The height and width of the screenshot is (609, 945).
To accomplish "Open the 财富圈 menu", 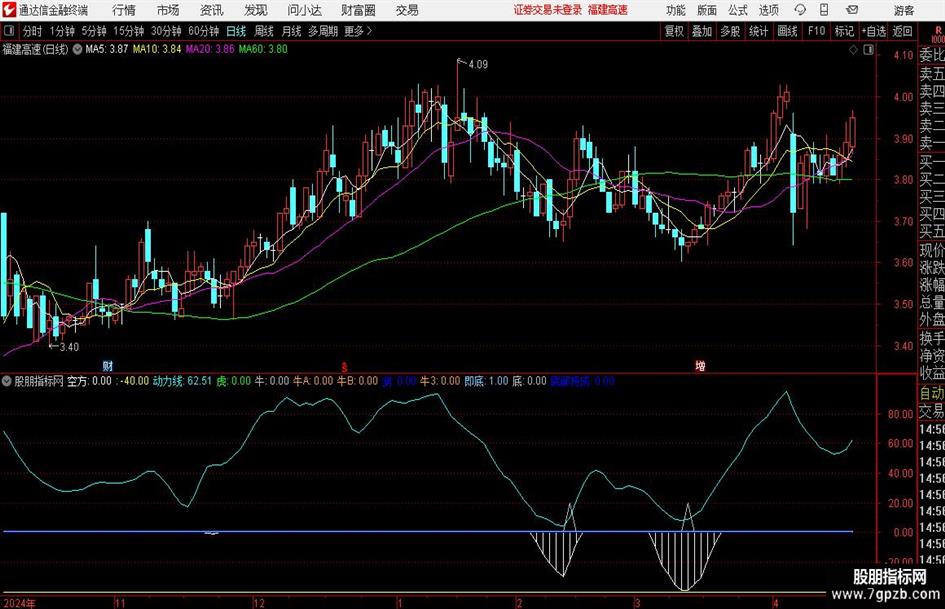I will point(358,10).
